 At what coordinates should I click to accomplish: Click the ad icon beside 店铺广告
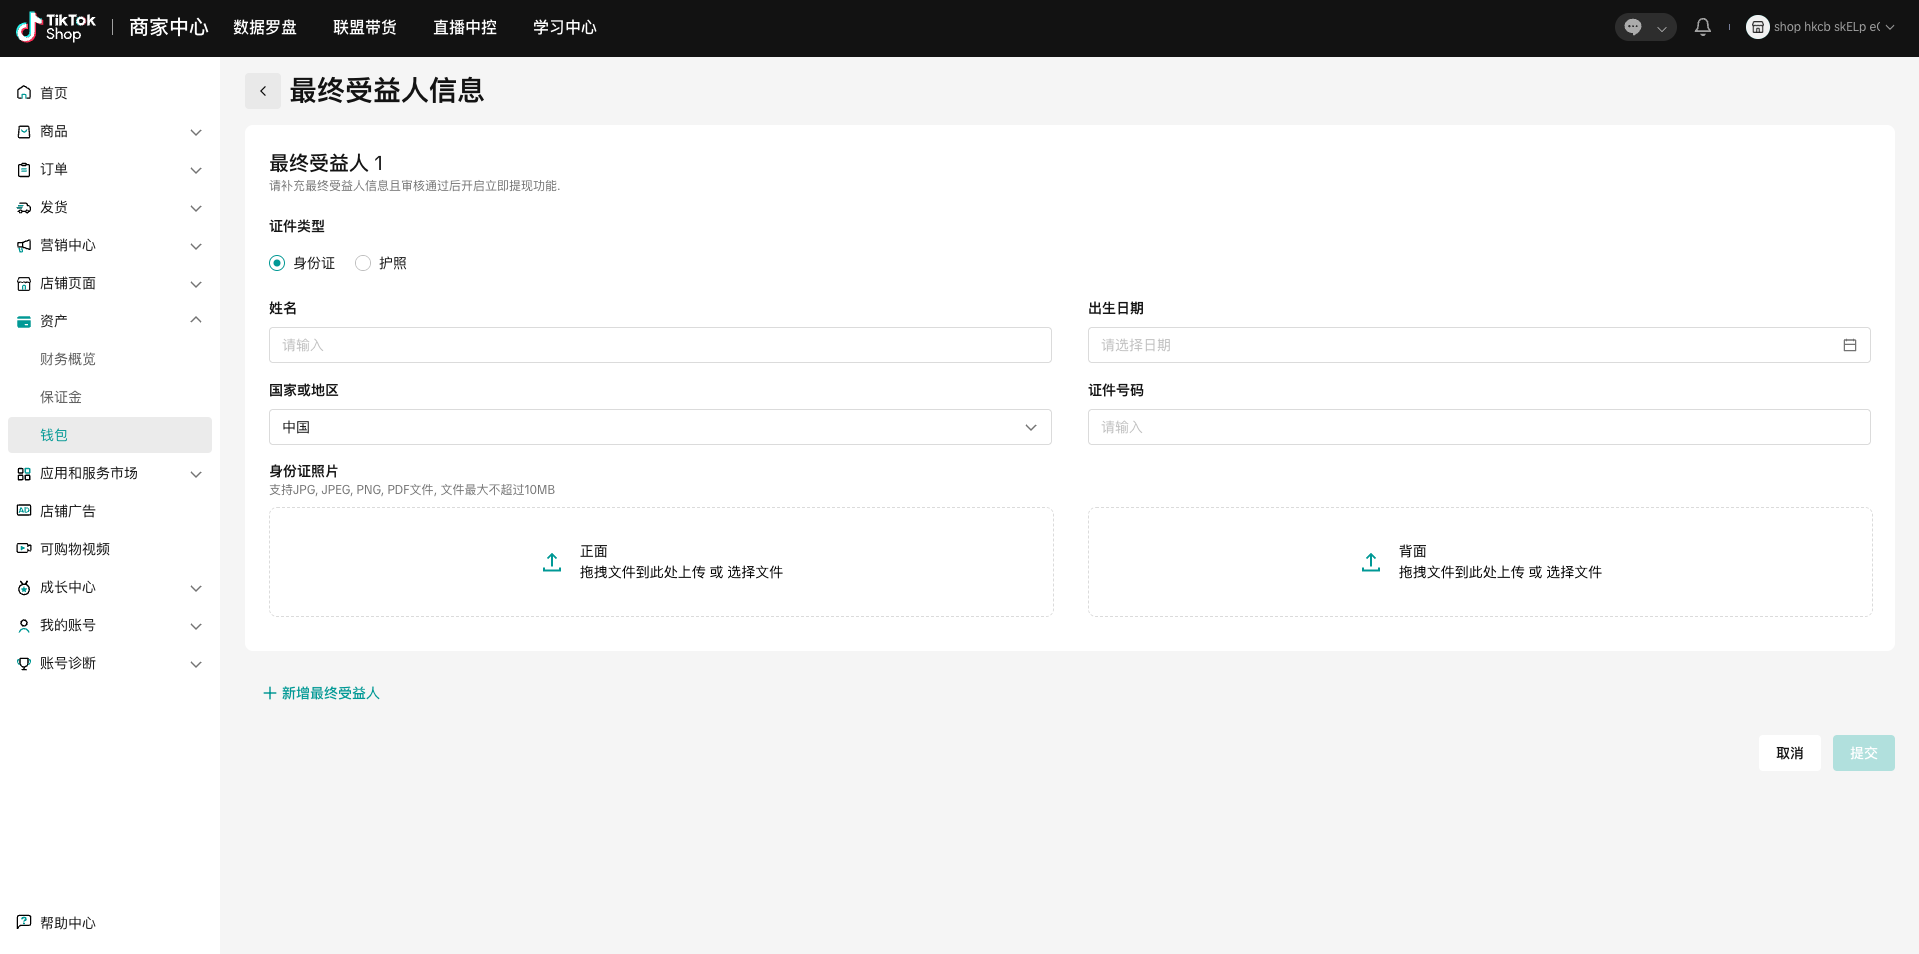click(24, 511)
